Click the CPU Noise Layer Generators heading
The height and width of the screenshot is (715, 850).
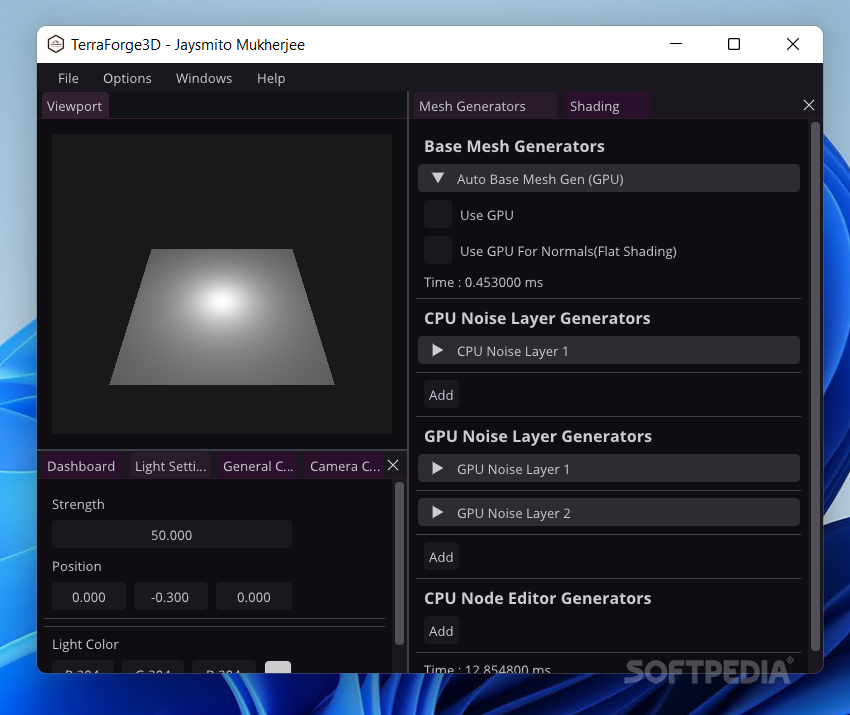[537, 318]
